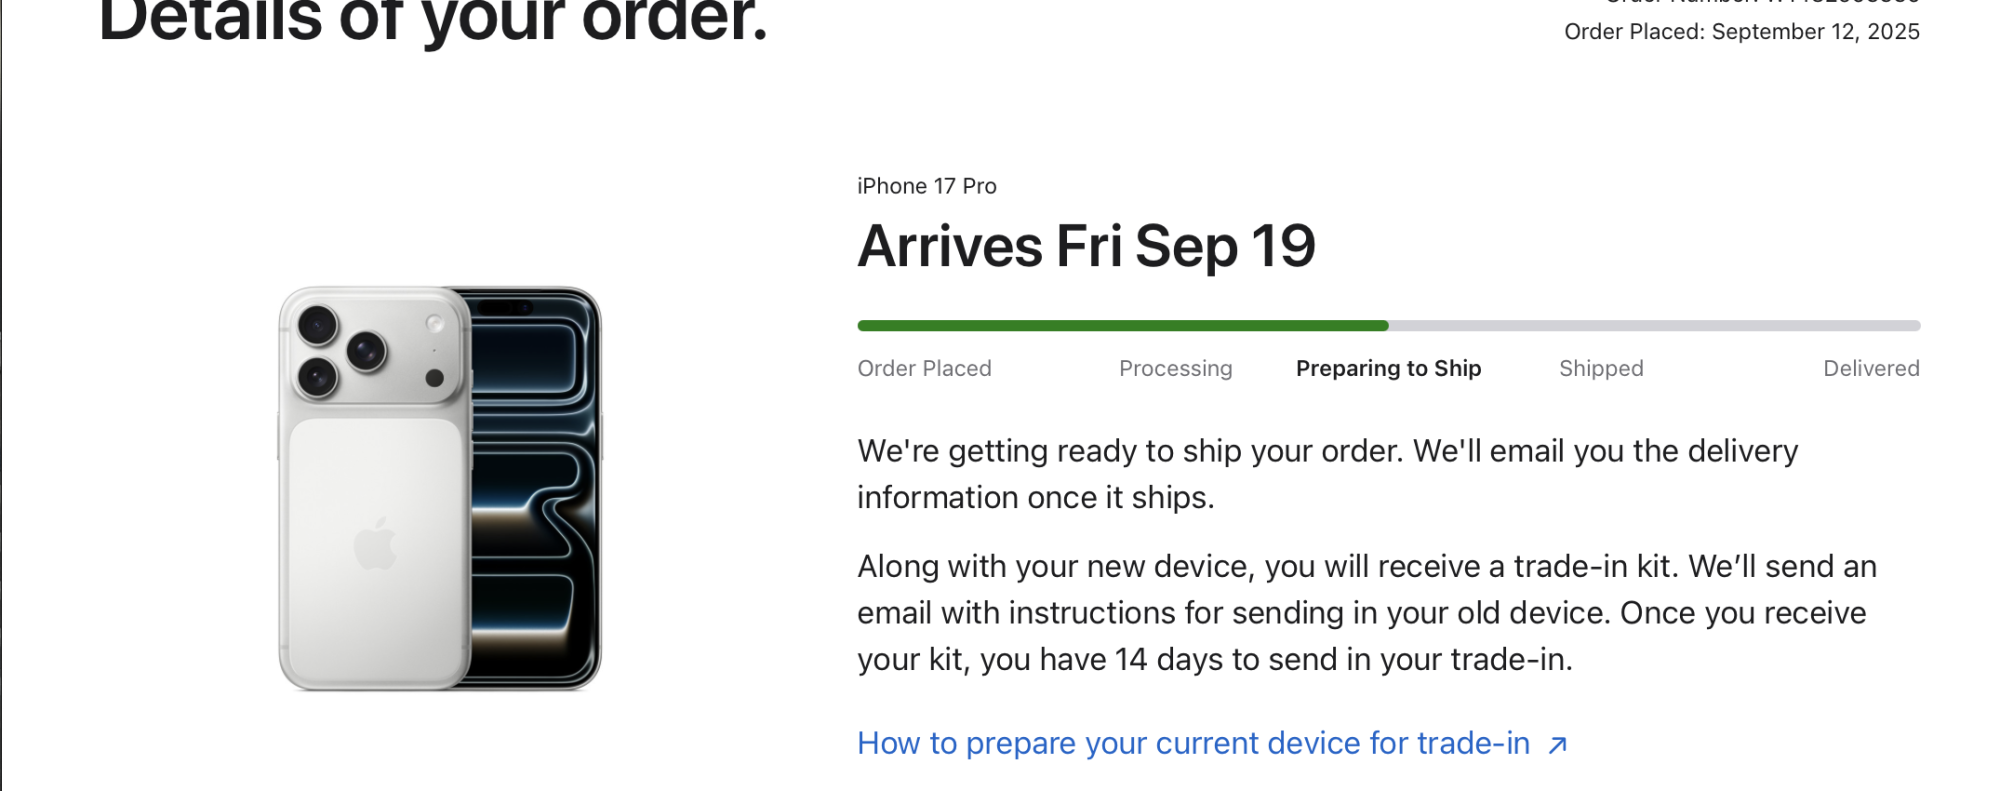Image resolution: width=2000 pixels, height=791 pixels.
Task: Click the Apple logo on the iPhone back
Action: click(x=375, y=544)
